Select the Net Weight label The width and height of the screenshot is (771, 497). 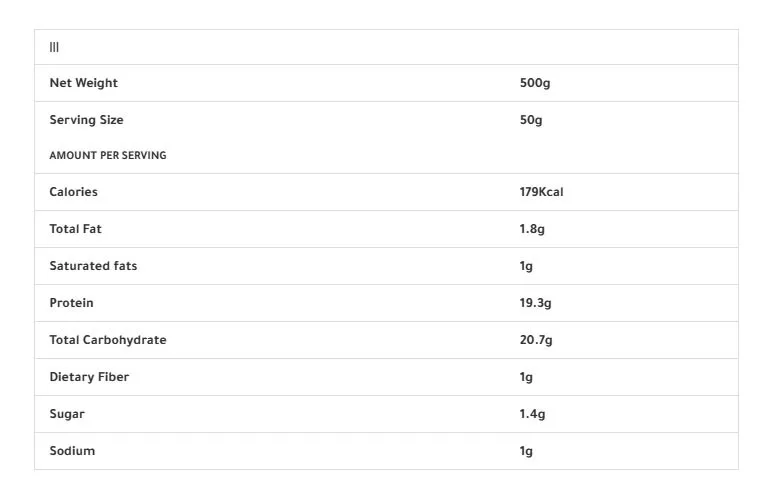83,83
